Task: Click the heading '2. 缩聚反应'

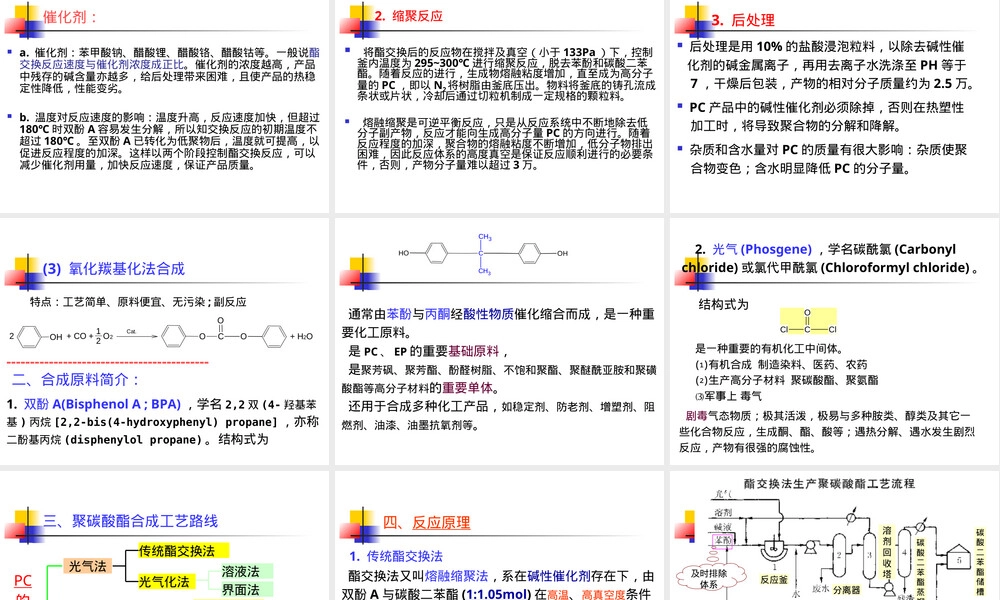Action: tap(409, 16)
